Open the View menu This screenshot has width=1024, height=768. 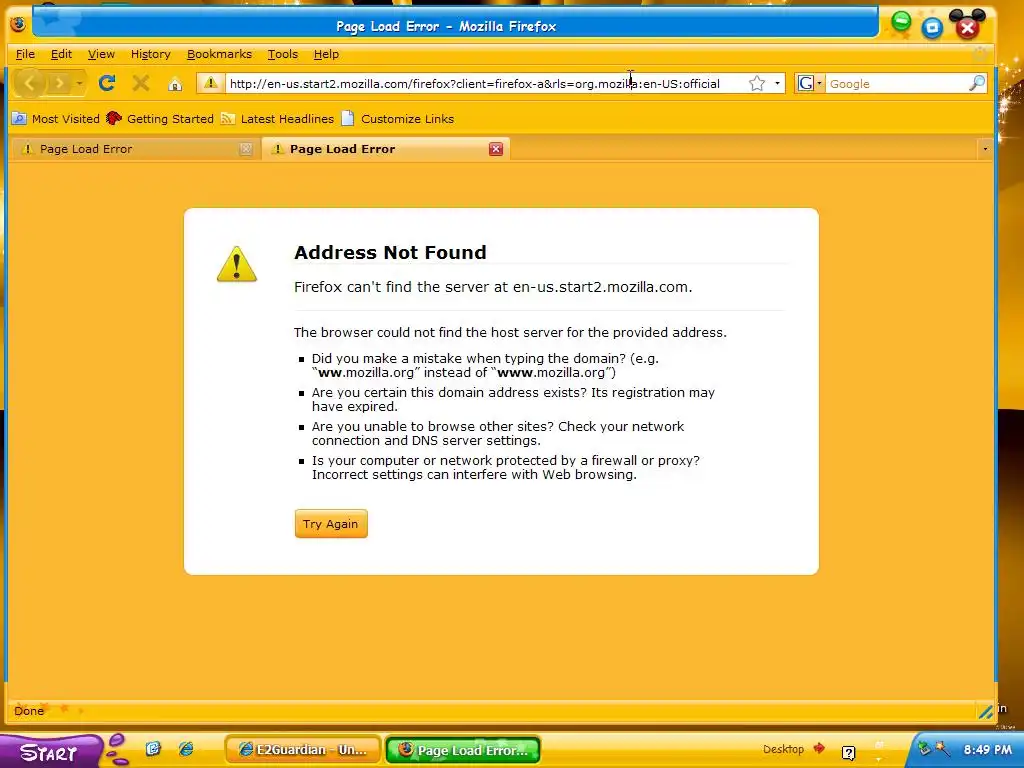tap(101, 54)
